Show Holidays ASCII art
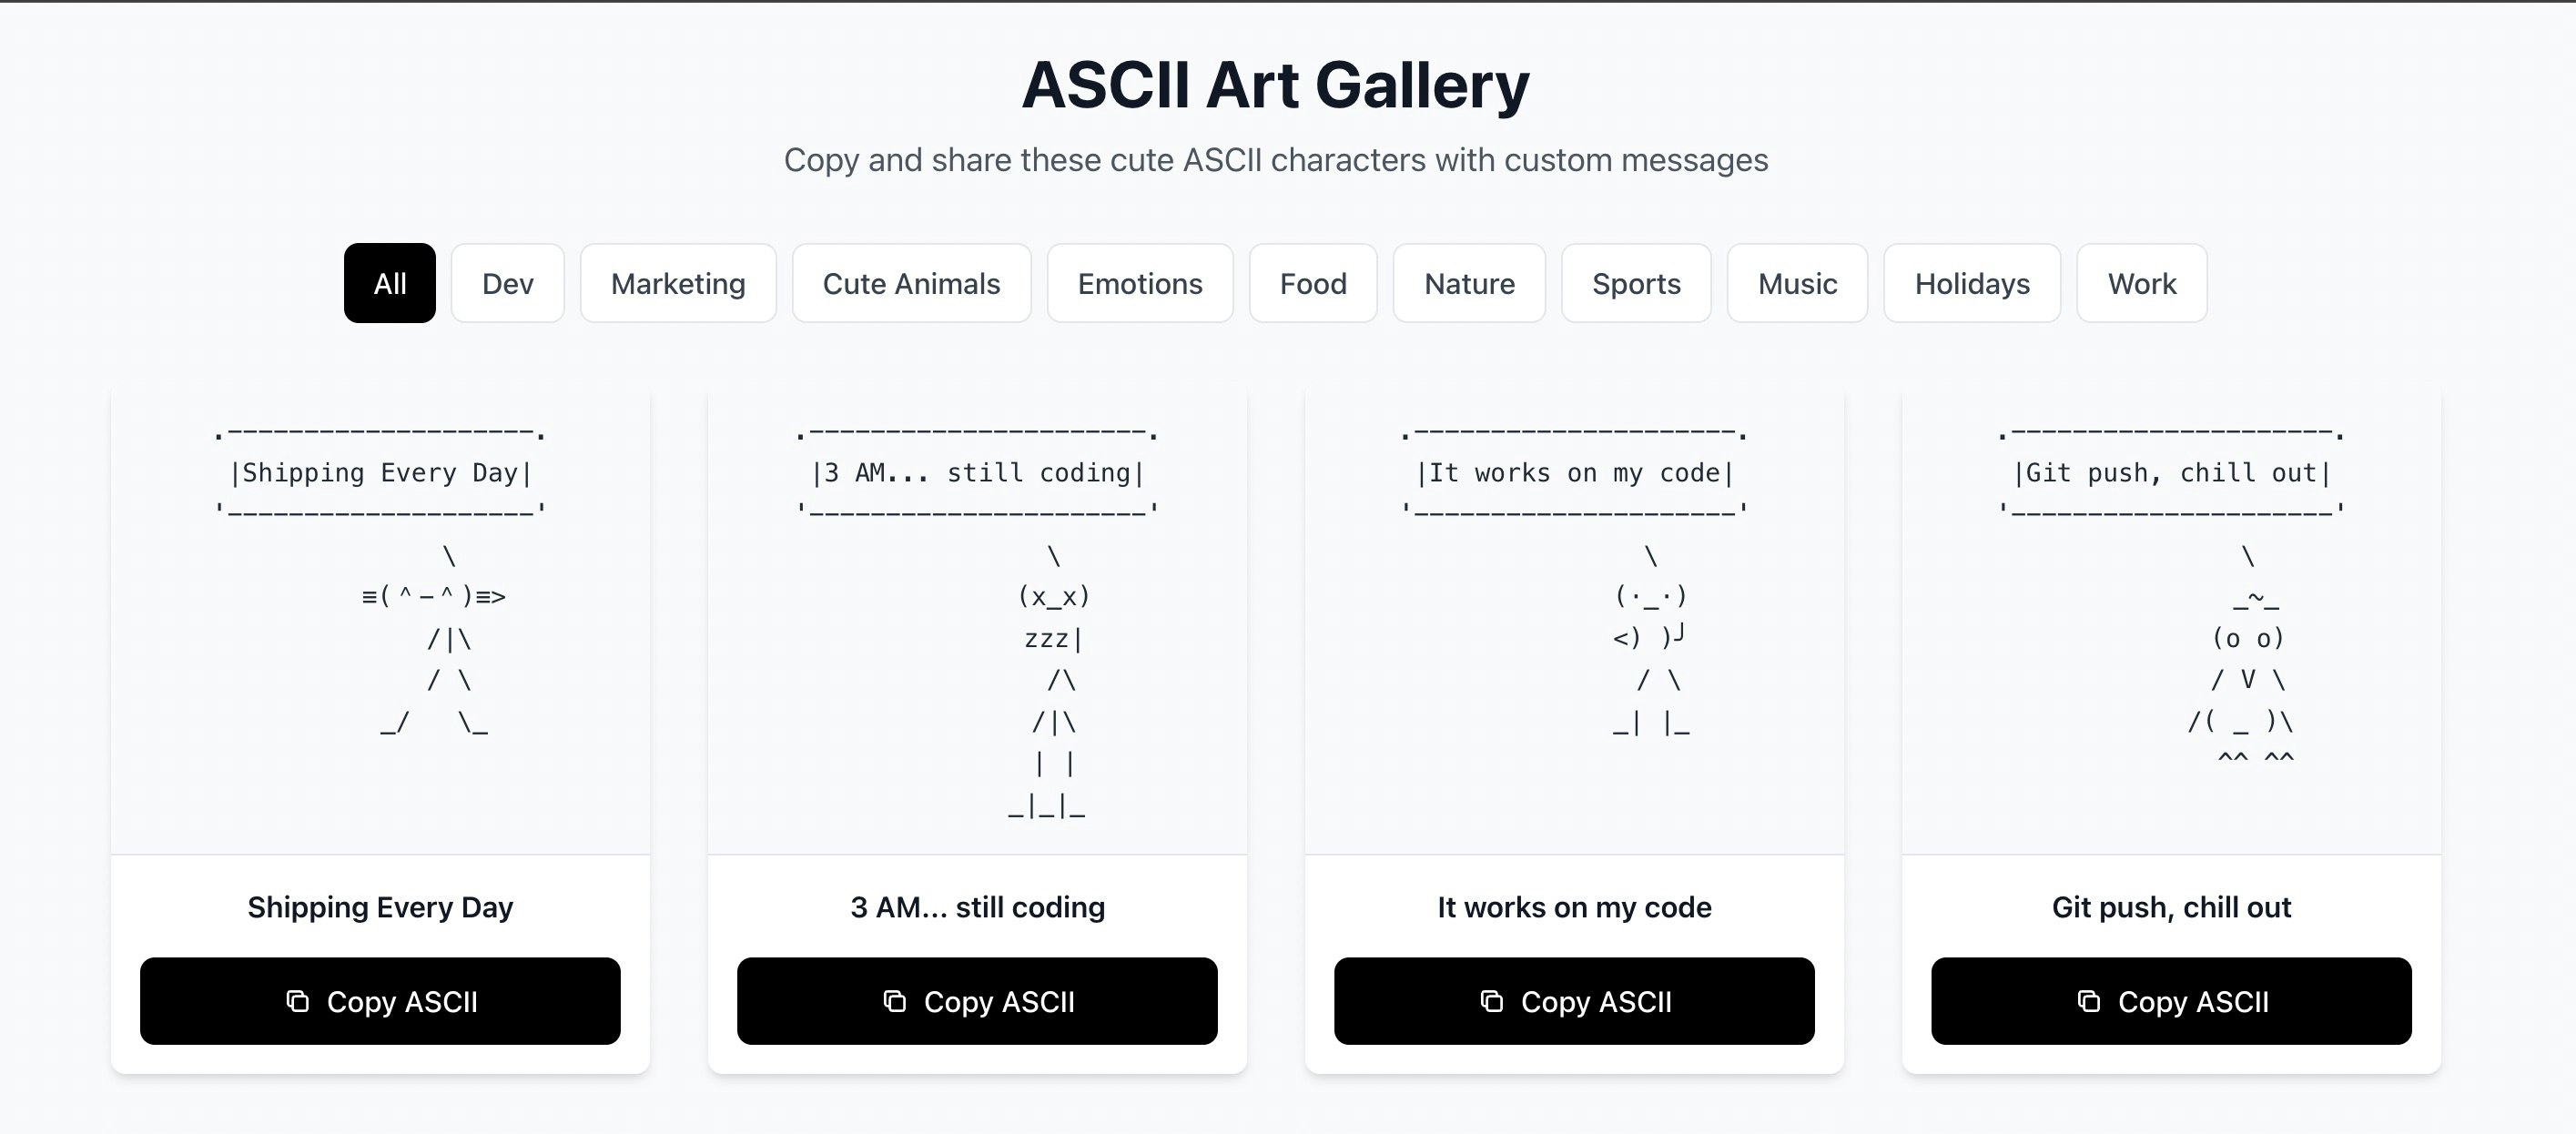Image resolution: width=2576 pixels, height=1134 pixels. tap(1971, 283)
